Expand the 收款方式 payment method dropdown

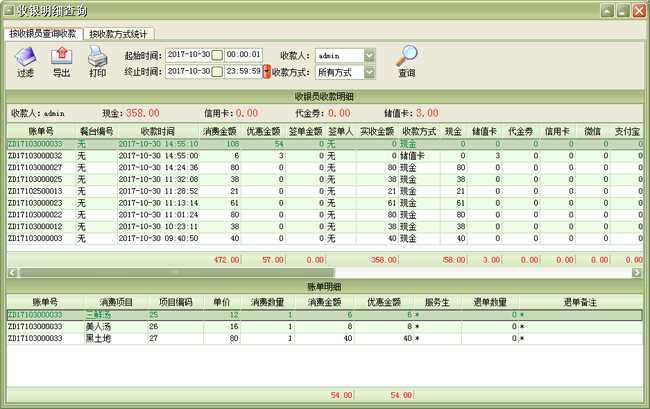(x=370, y=73)
